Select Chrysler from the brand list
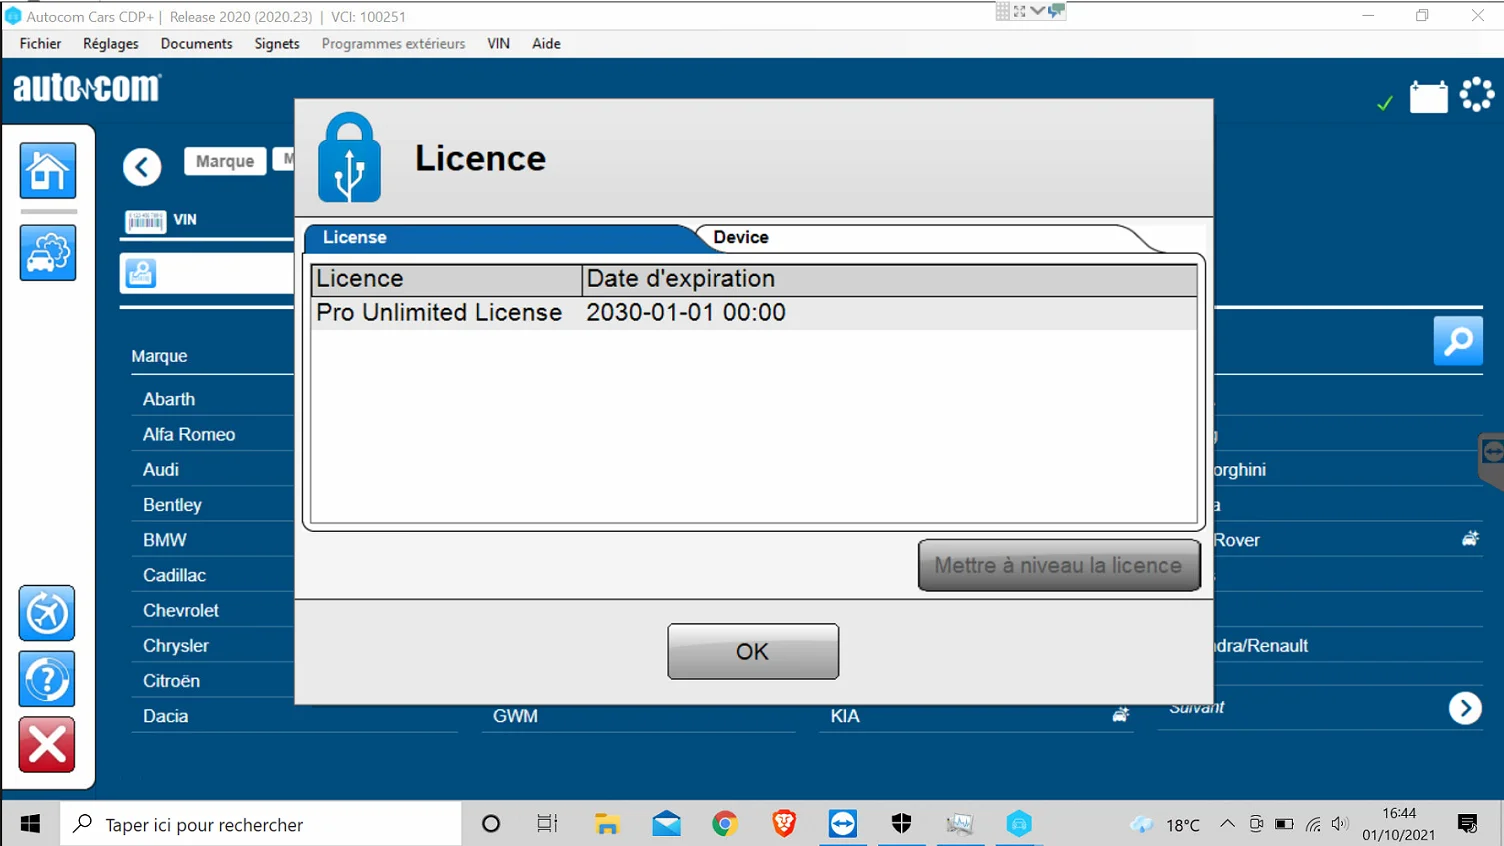 [x=176, y=646]
